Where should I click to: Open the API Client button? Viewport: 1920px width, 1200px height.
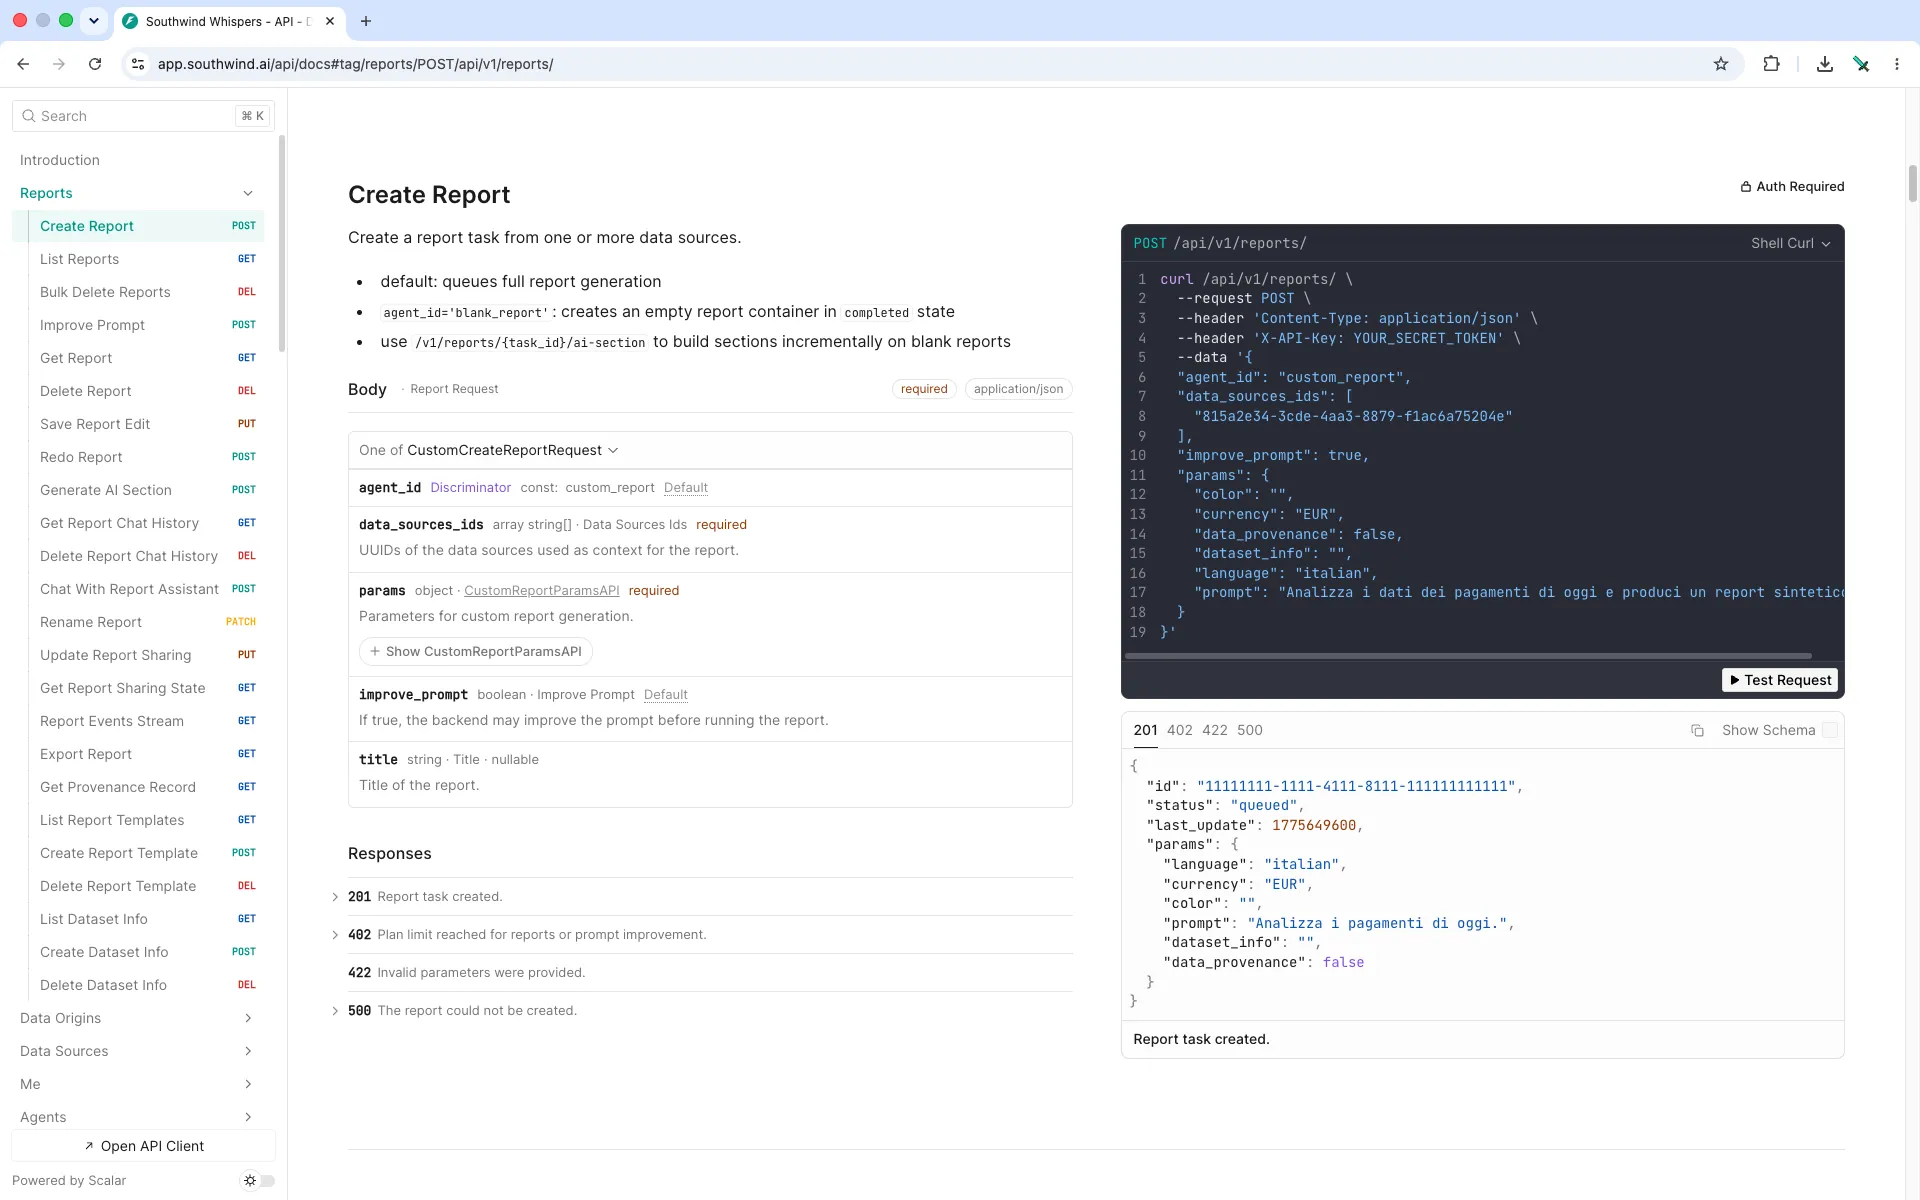point(144,1147)
